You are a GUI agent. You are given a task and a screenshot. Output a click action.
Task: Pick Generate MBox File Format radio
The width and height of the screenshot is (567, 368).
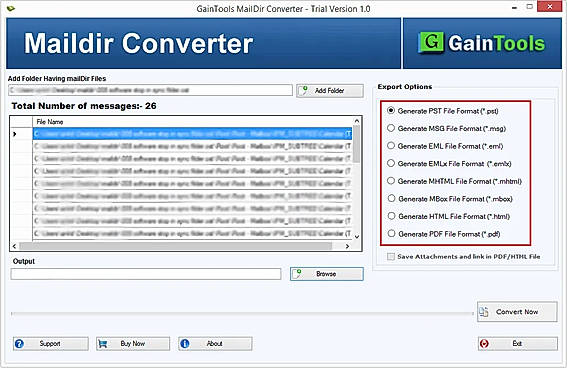[x=391, y=198]
